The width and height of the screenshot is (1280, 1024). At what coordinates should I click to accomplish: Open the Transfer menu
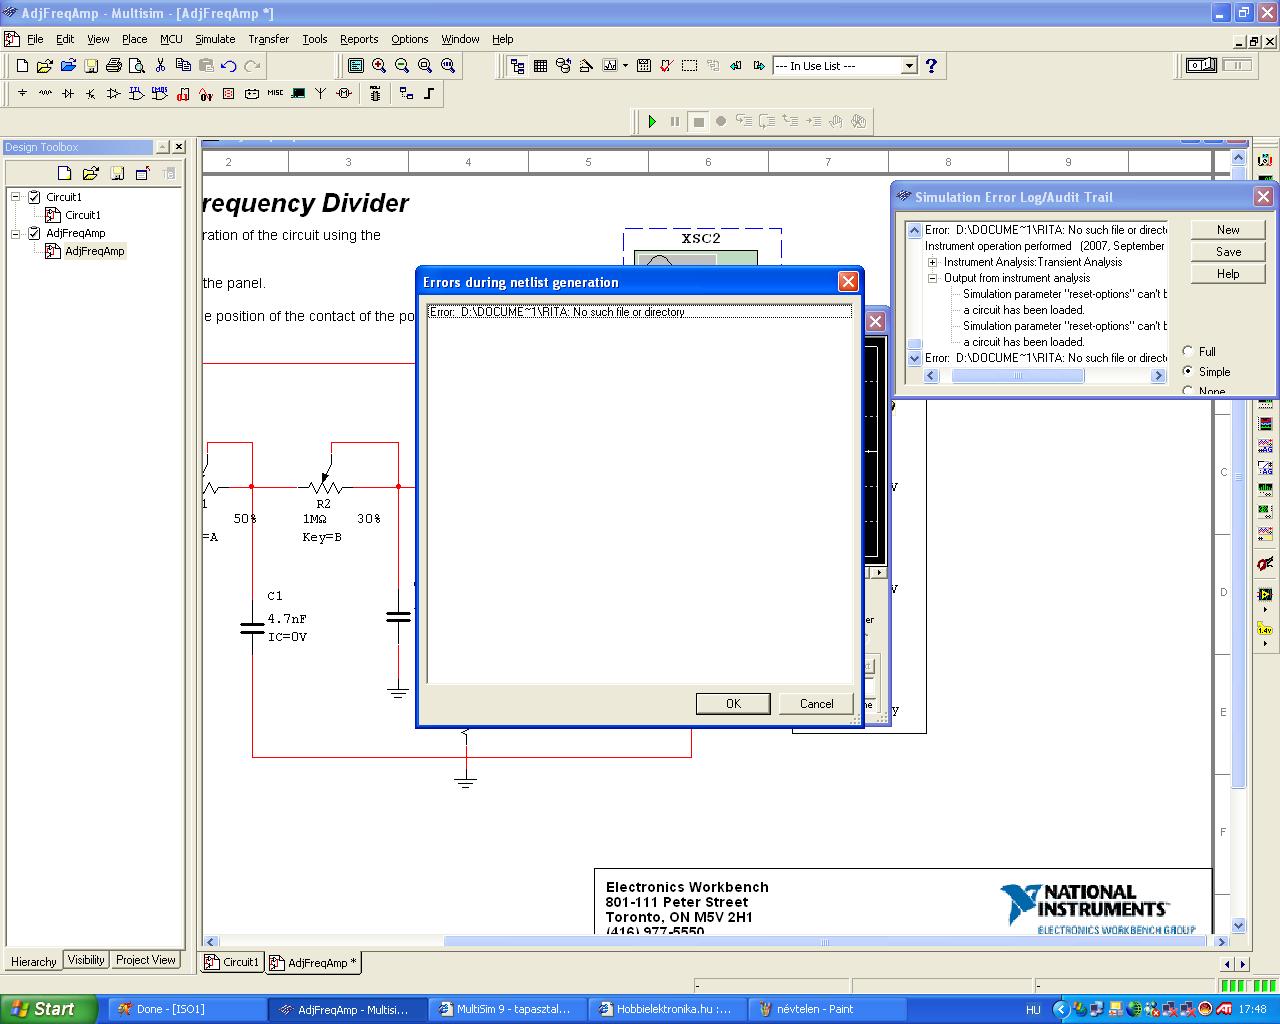(268, 39)
